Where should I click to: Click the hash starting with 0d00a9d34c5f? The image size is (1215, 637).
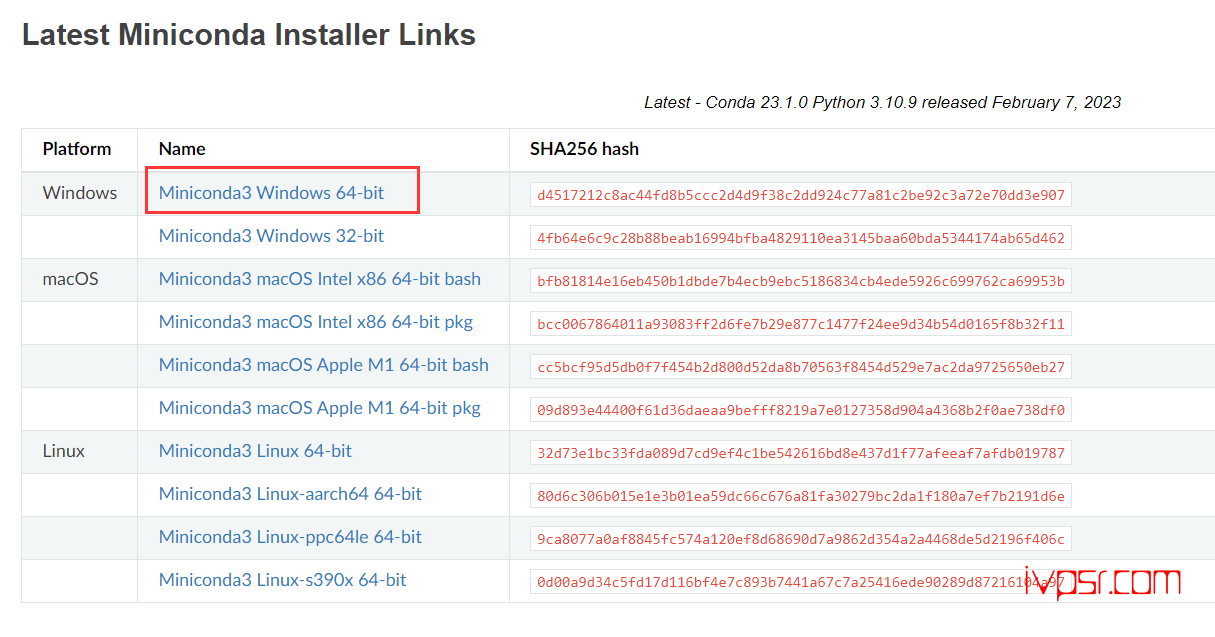(801, 582)
